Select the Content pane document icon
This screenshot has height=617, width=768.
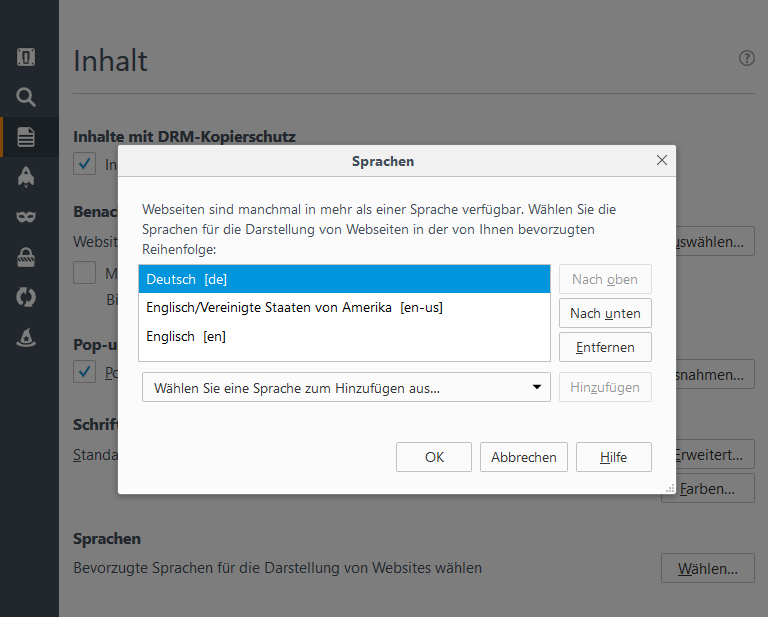pos(26,137)
